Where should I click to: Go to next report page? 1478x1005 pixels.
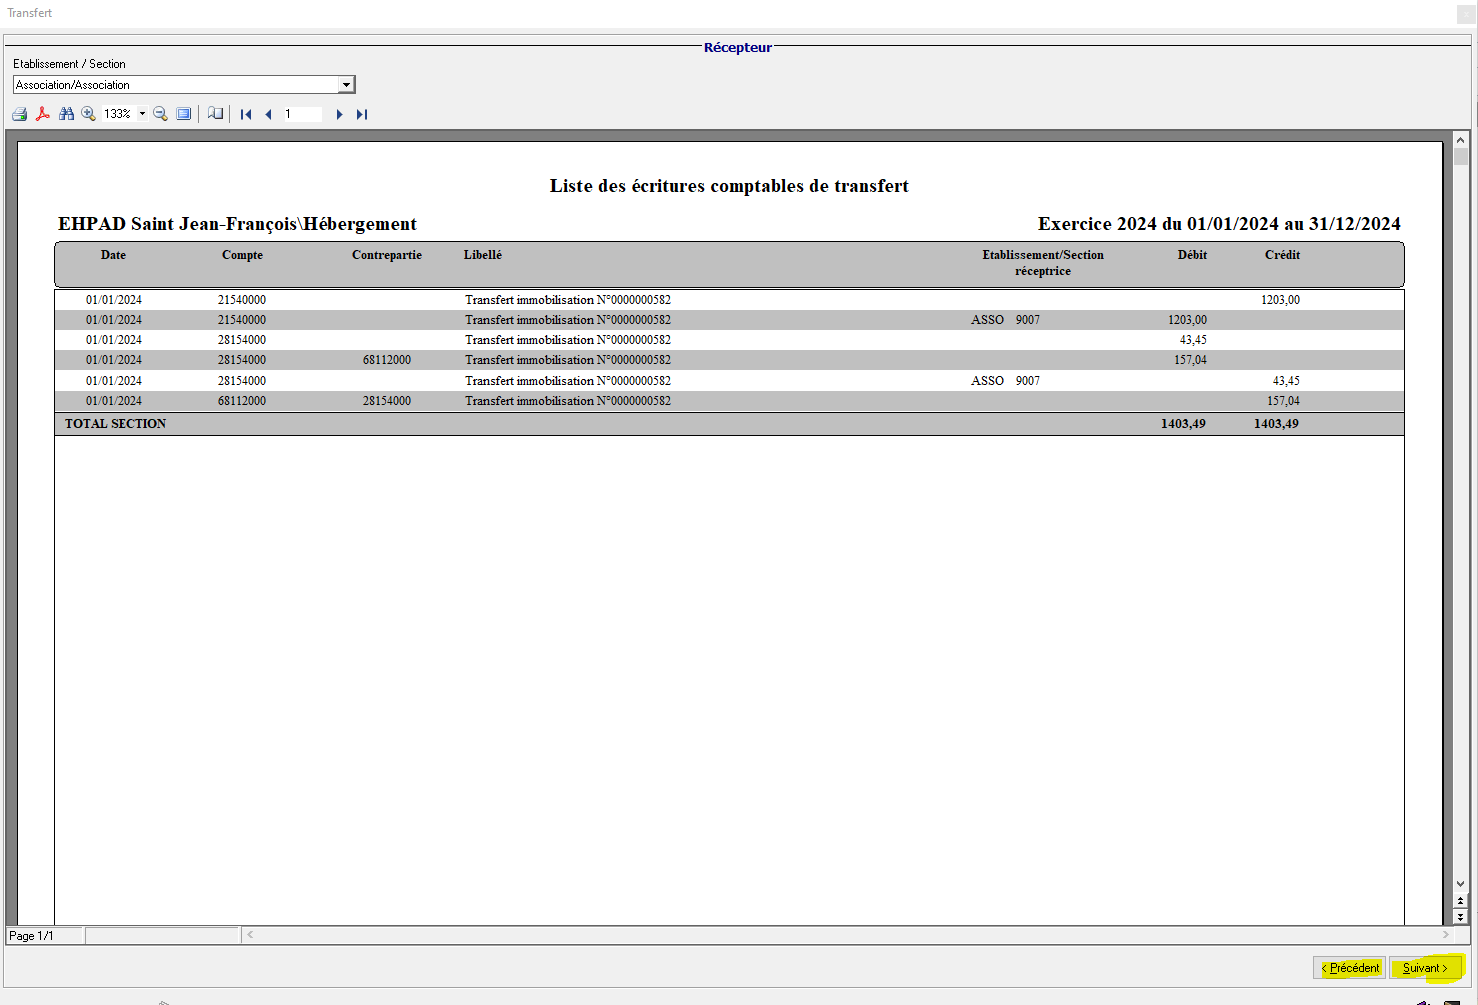[x=339, y=114]
